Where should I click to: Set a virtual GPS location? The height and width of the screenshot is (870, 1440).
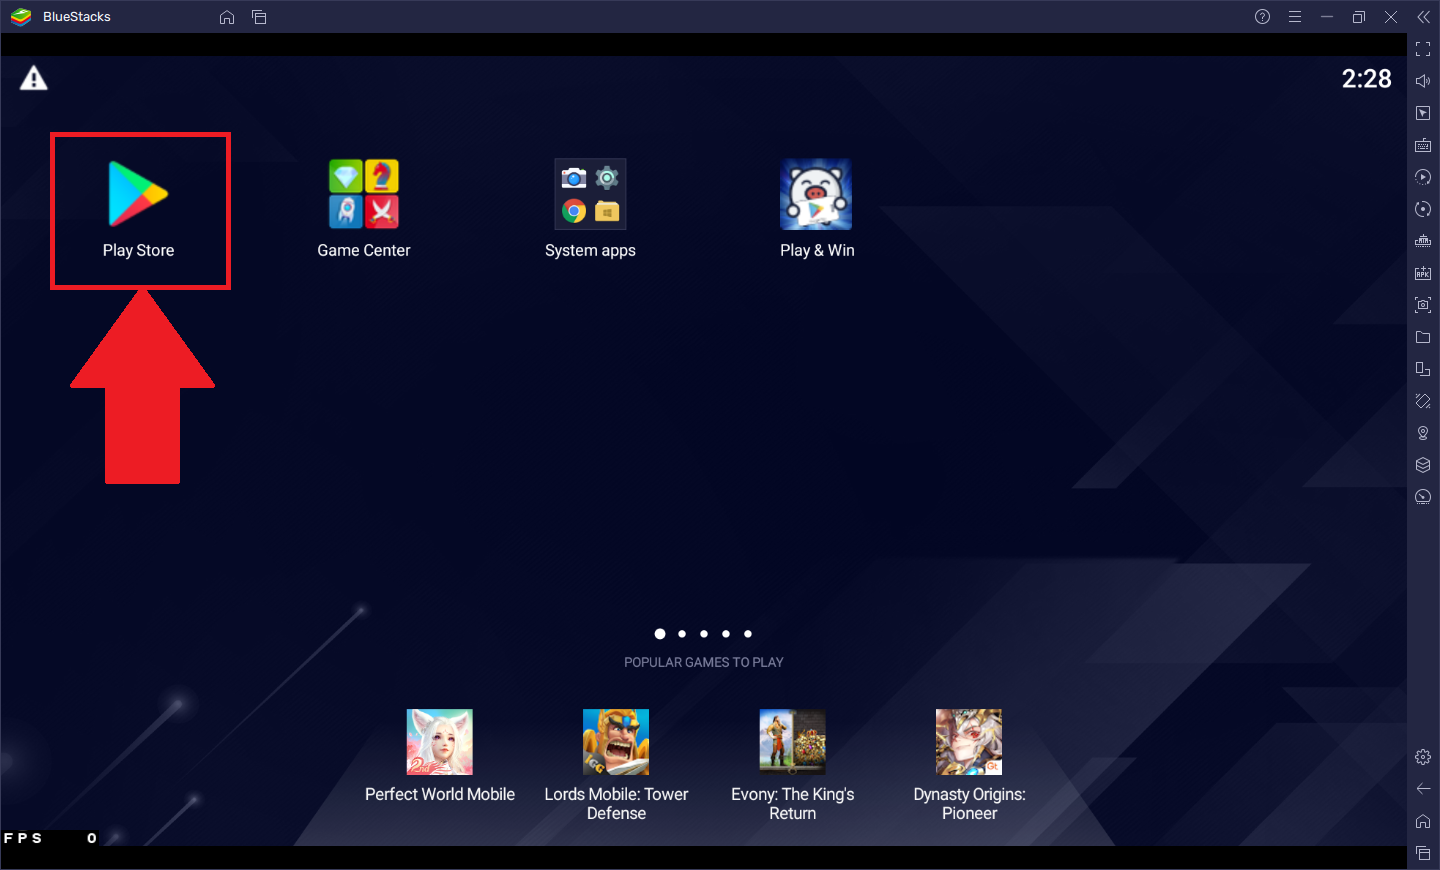(1423, 433)
